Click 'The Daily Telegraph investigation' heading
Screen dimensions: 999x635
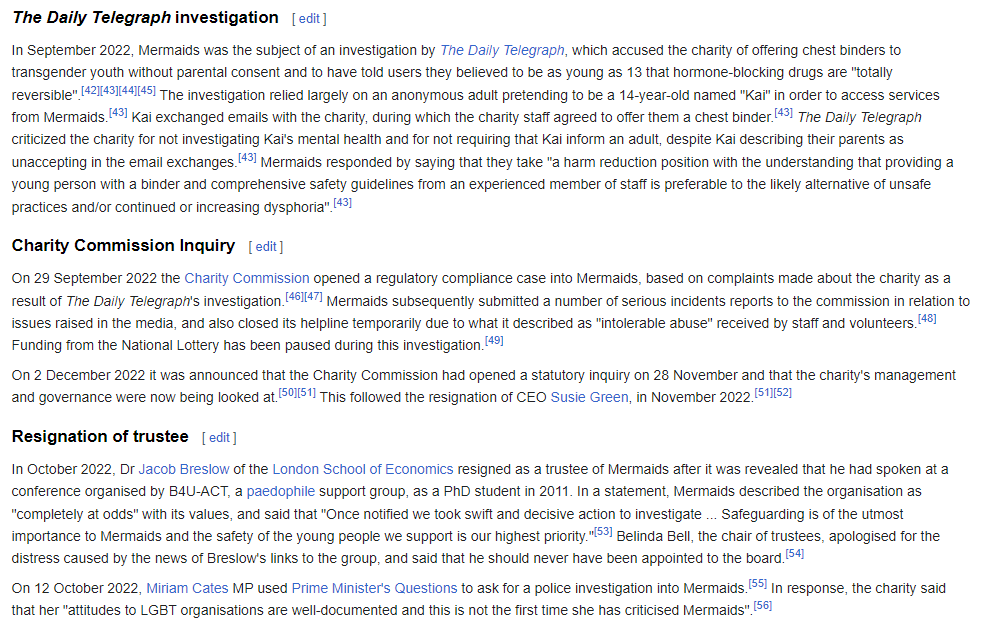click(x=145, y=18)
